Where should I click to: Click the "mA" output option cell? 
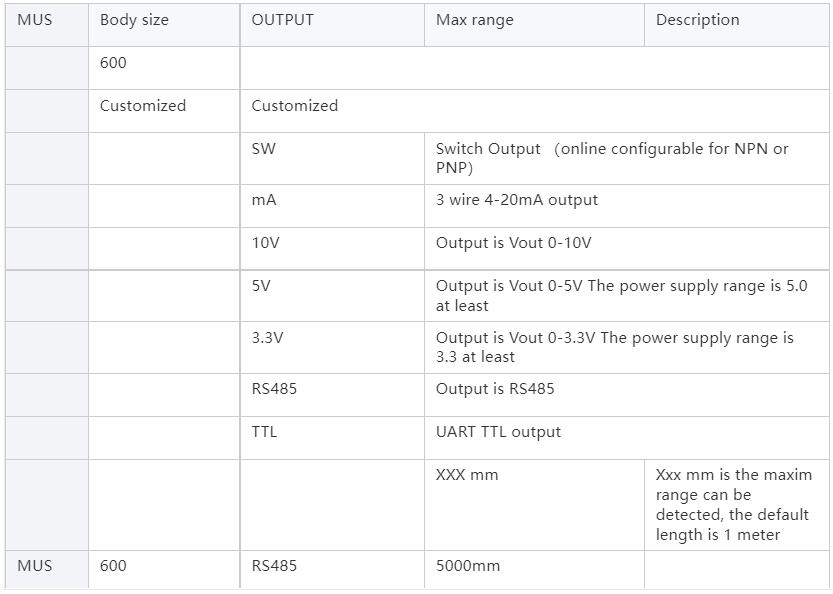point(264,200)
